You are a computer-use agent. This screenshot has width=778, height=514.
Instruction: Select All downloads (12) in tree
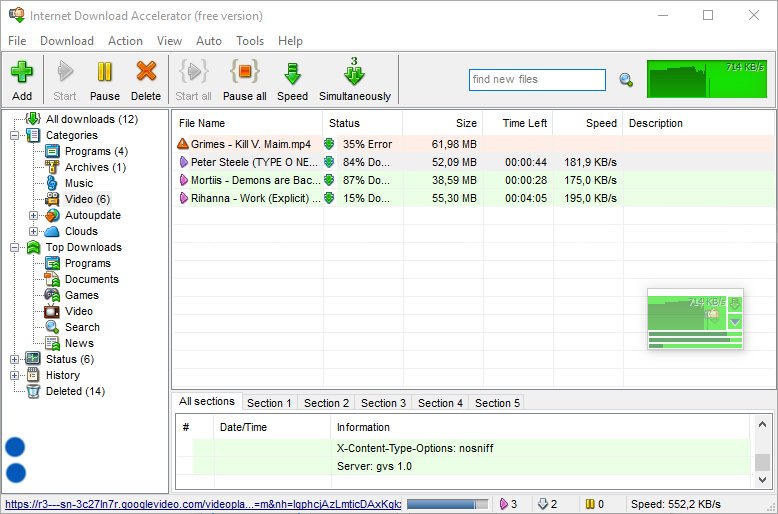tap(92, 119)
